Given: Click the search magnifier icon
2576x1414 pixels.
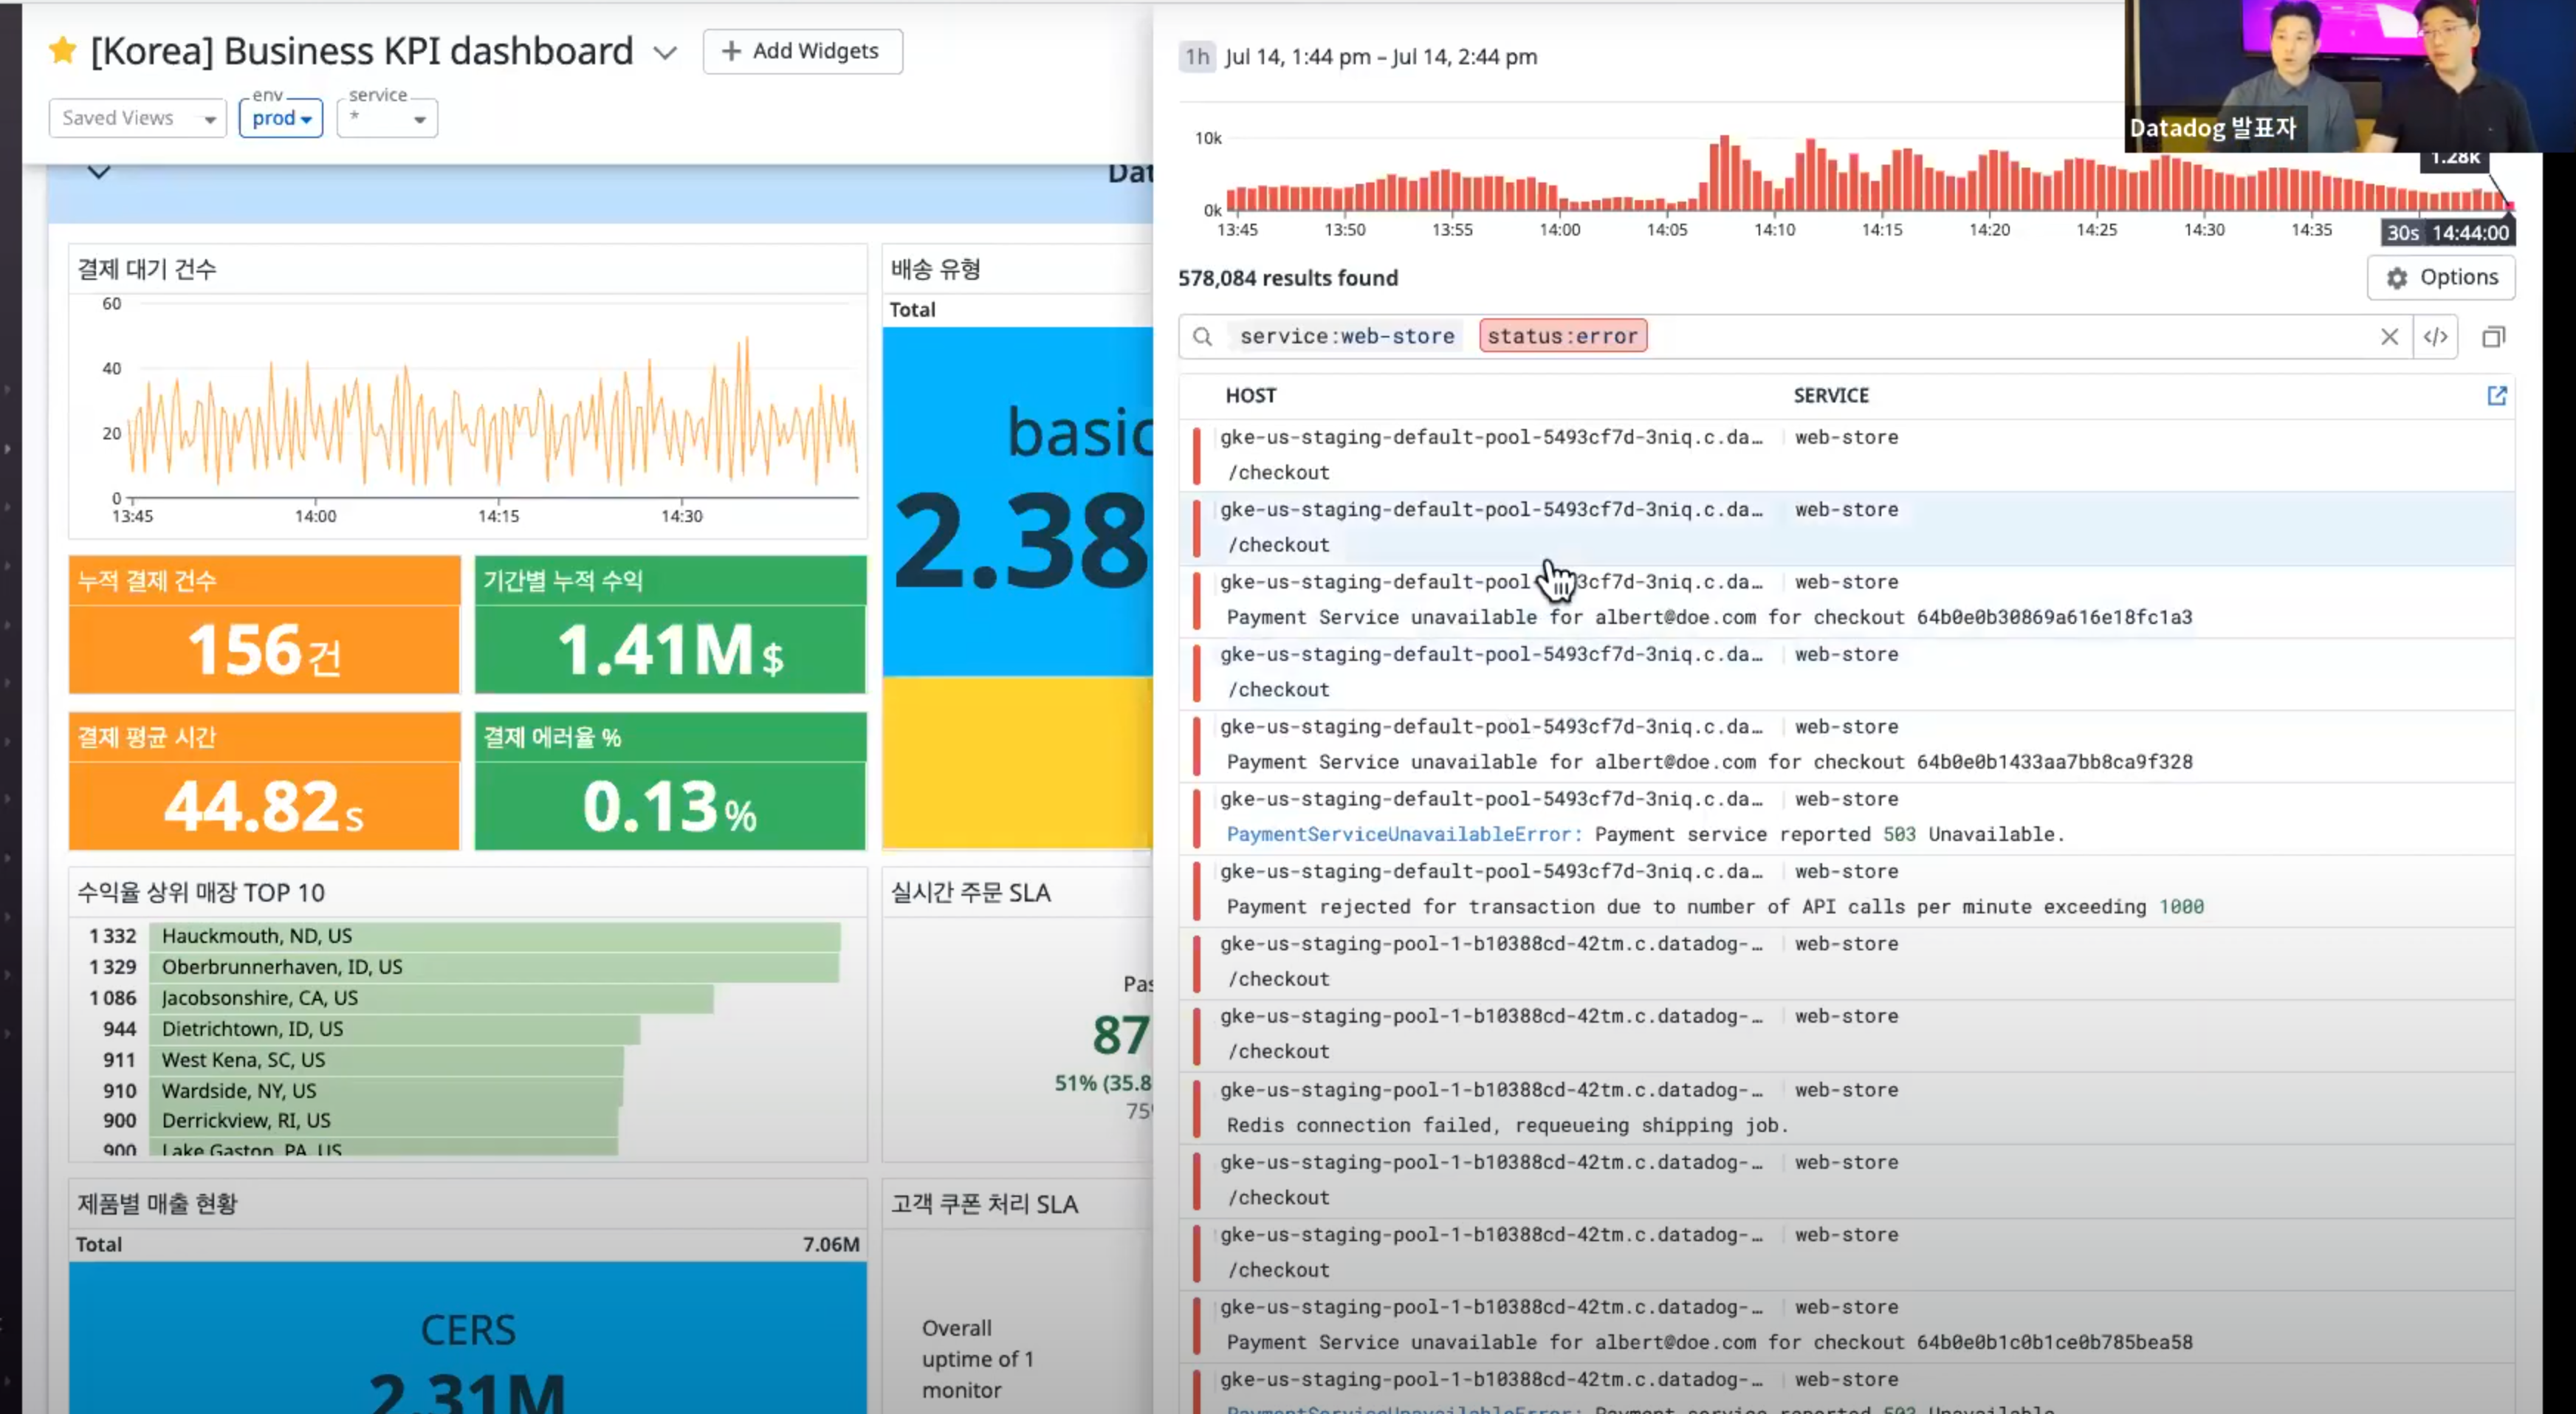Looking at the screenshot, I should point(1203,337).
